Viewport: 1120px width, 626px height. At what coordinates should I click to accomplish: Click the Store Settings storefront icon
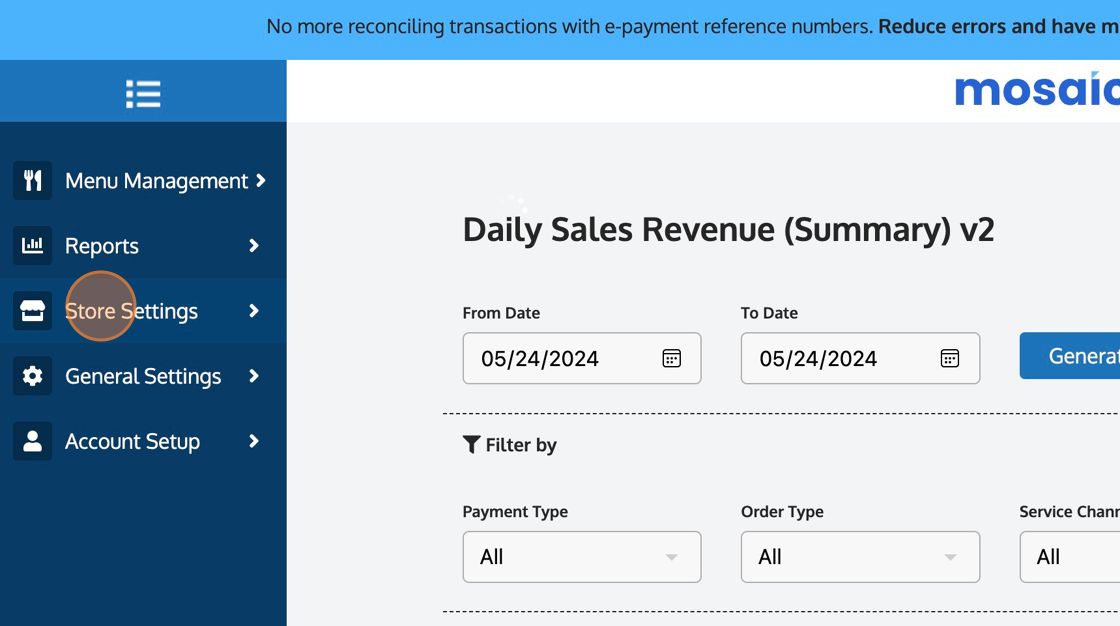point(33,311)
